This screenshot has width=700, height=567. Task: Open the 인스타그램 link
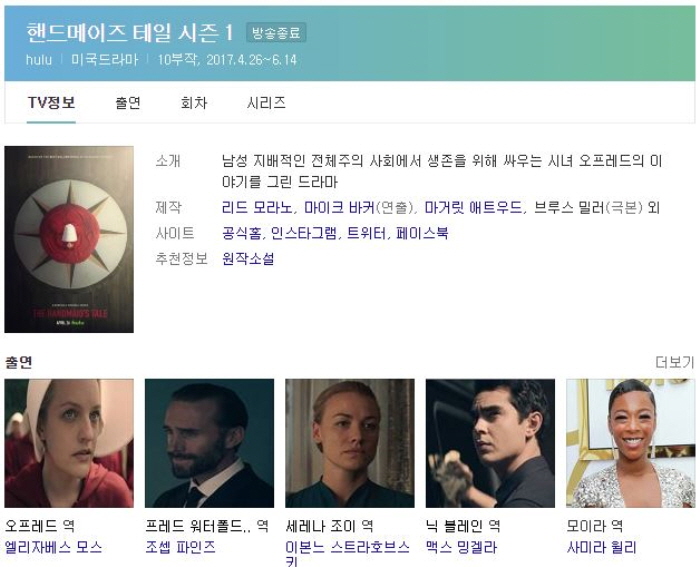click(304, 233)
